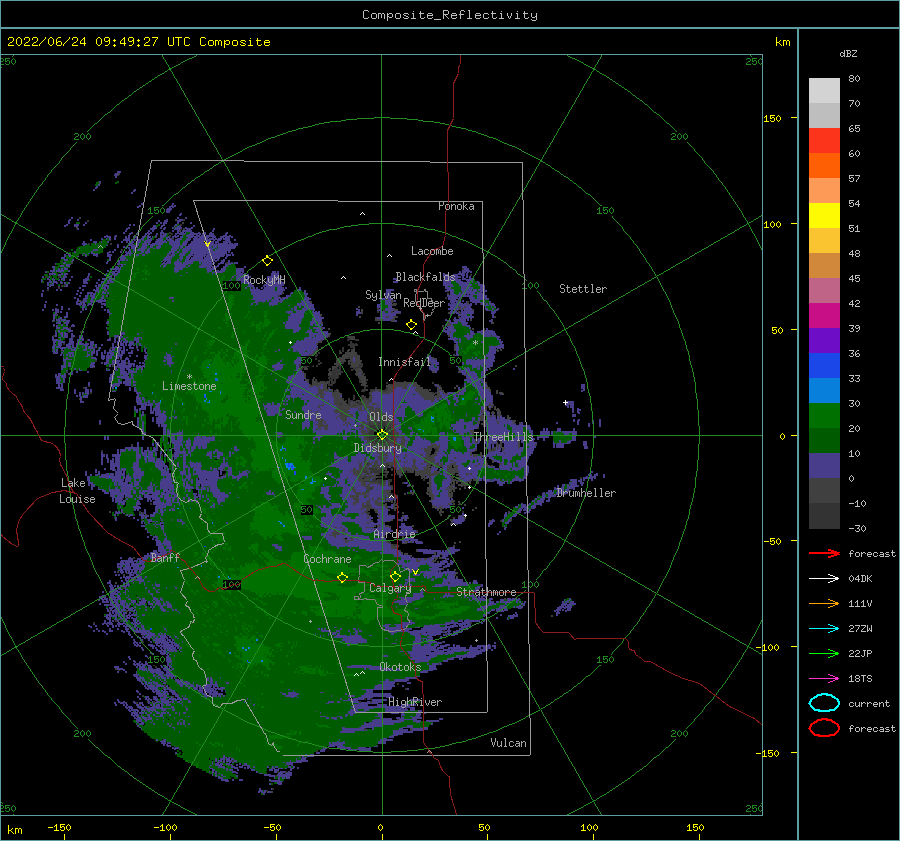
Task: Click the 'dBZ' legend heading
Action: pos(848,54)
